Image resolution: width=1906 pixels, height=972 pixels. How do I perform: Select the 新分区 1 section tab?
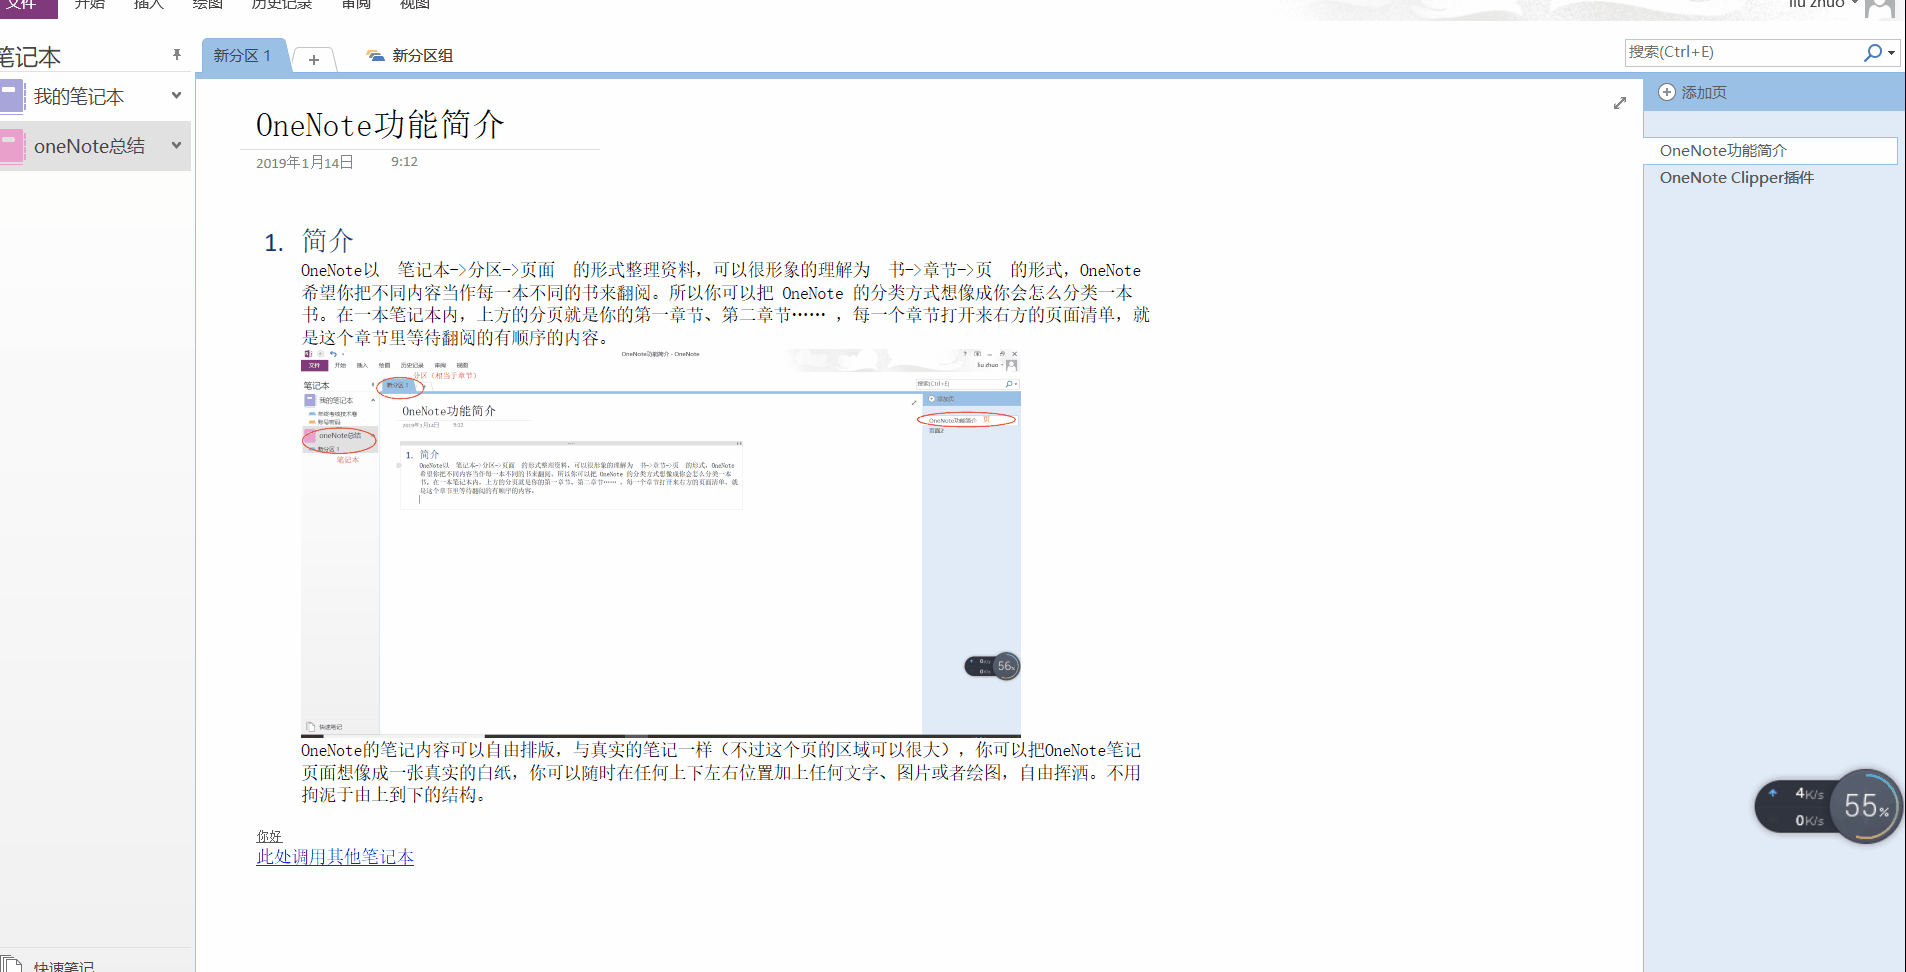click(x=244, y=56)
